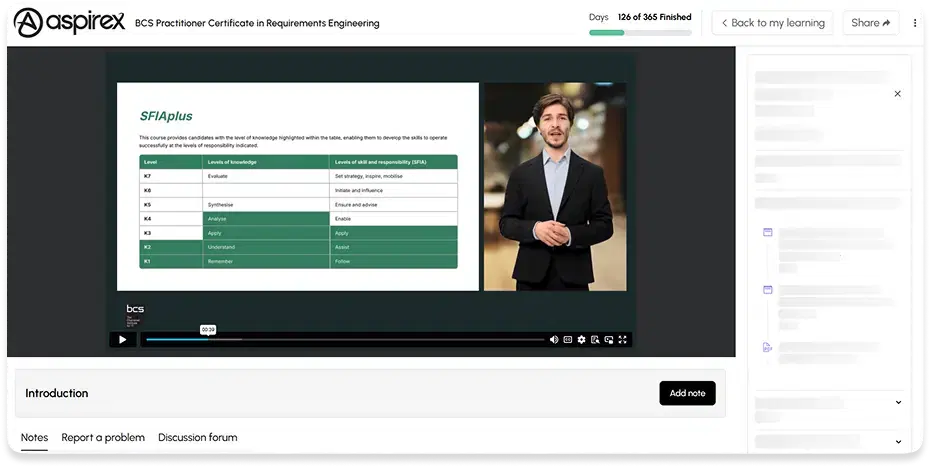The image size is (931, 468).
Task: Click the course title BCS Practitioner Certificate
Action: point(257,23)
